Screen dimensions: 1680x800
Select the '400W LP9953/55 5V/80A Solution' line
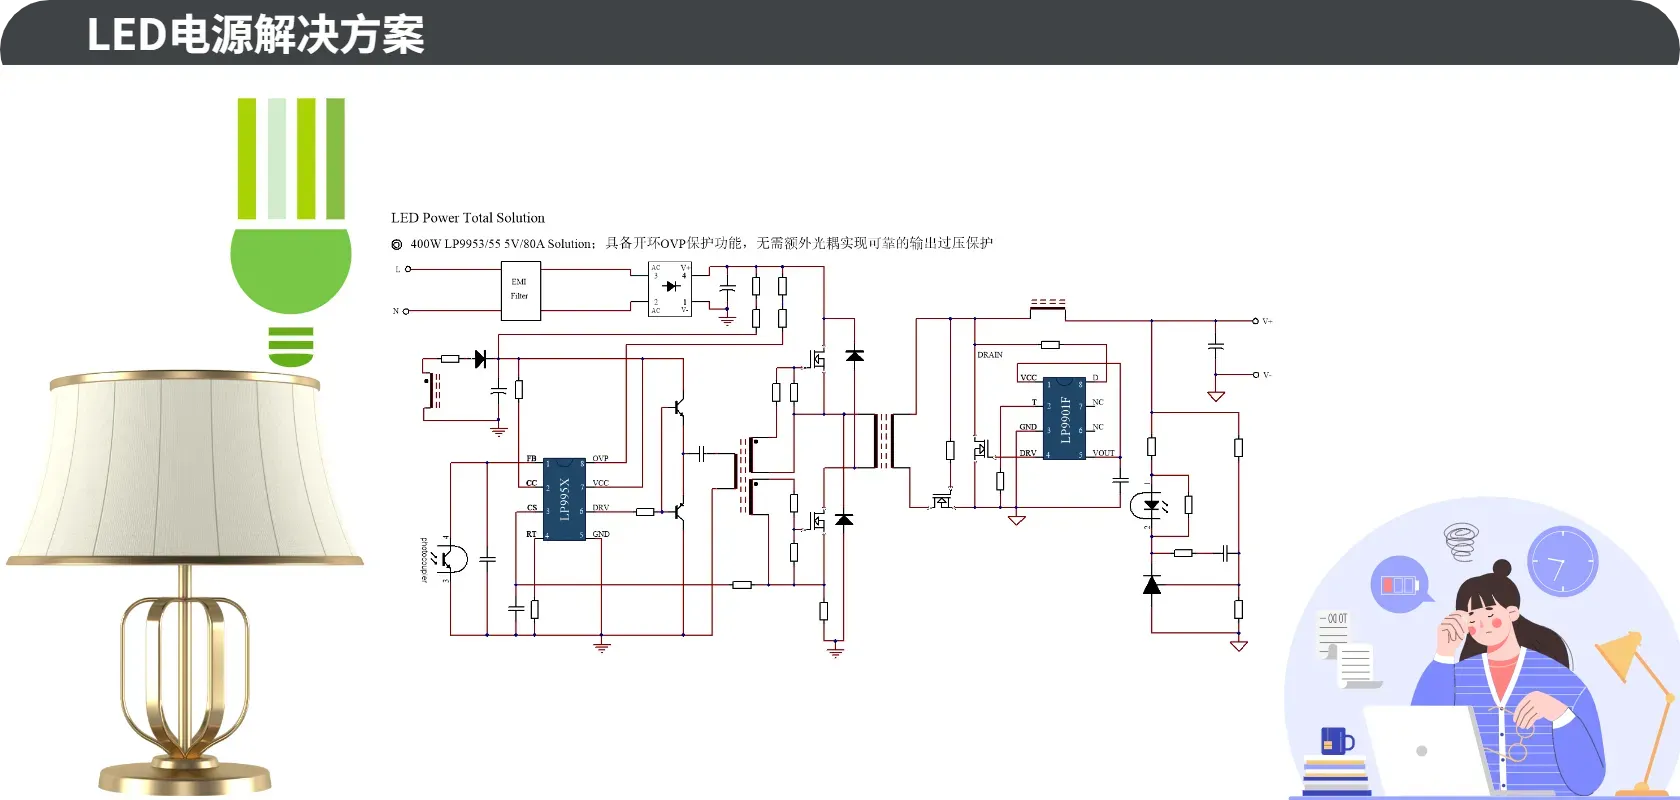(691, 243)
